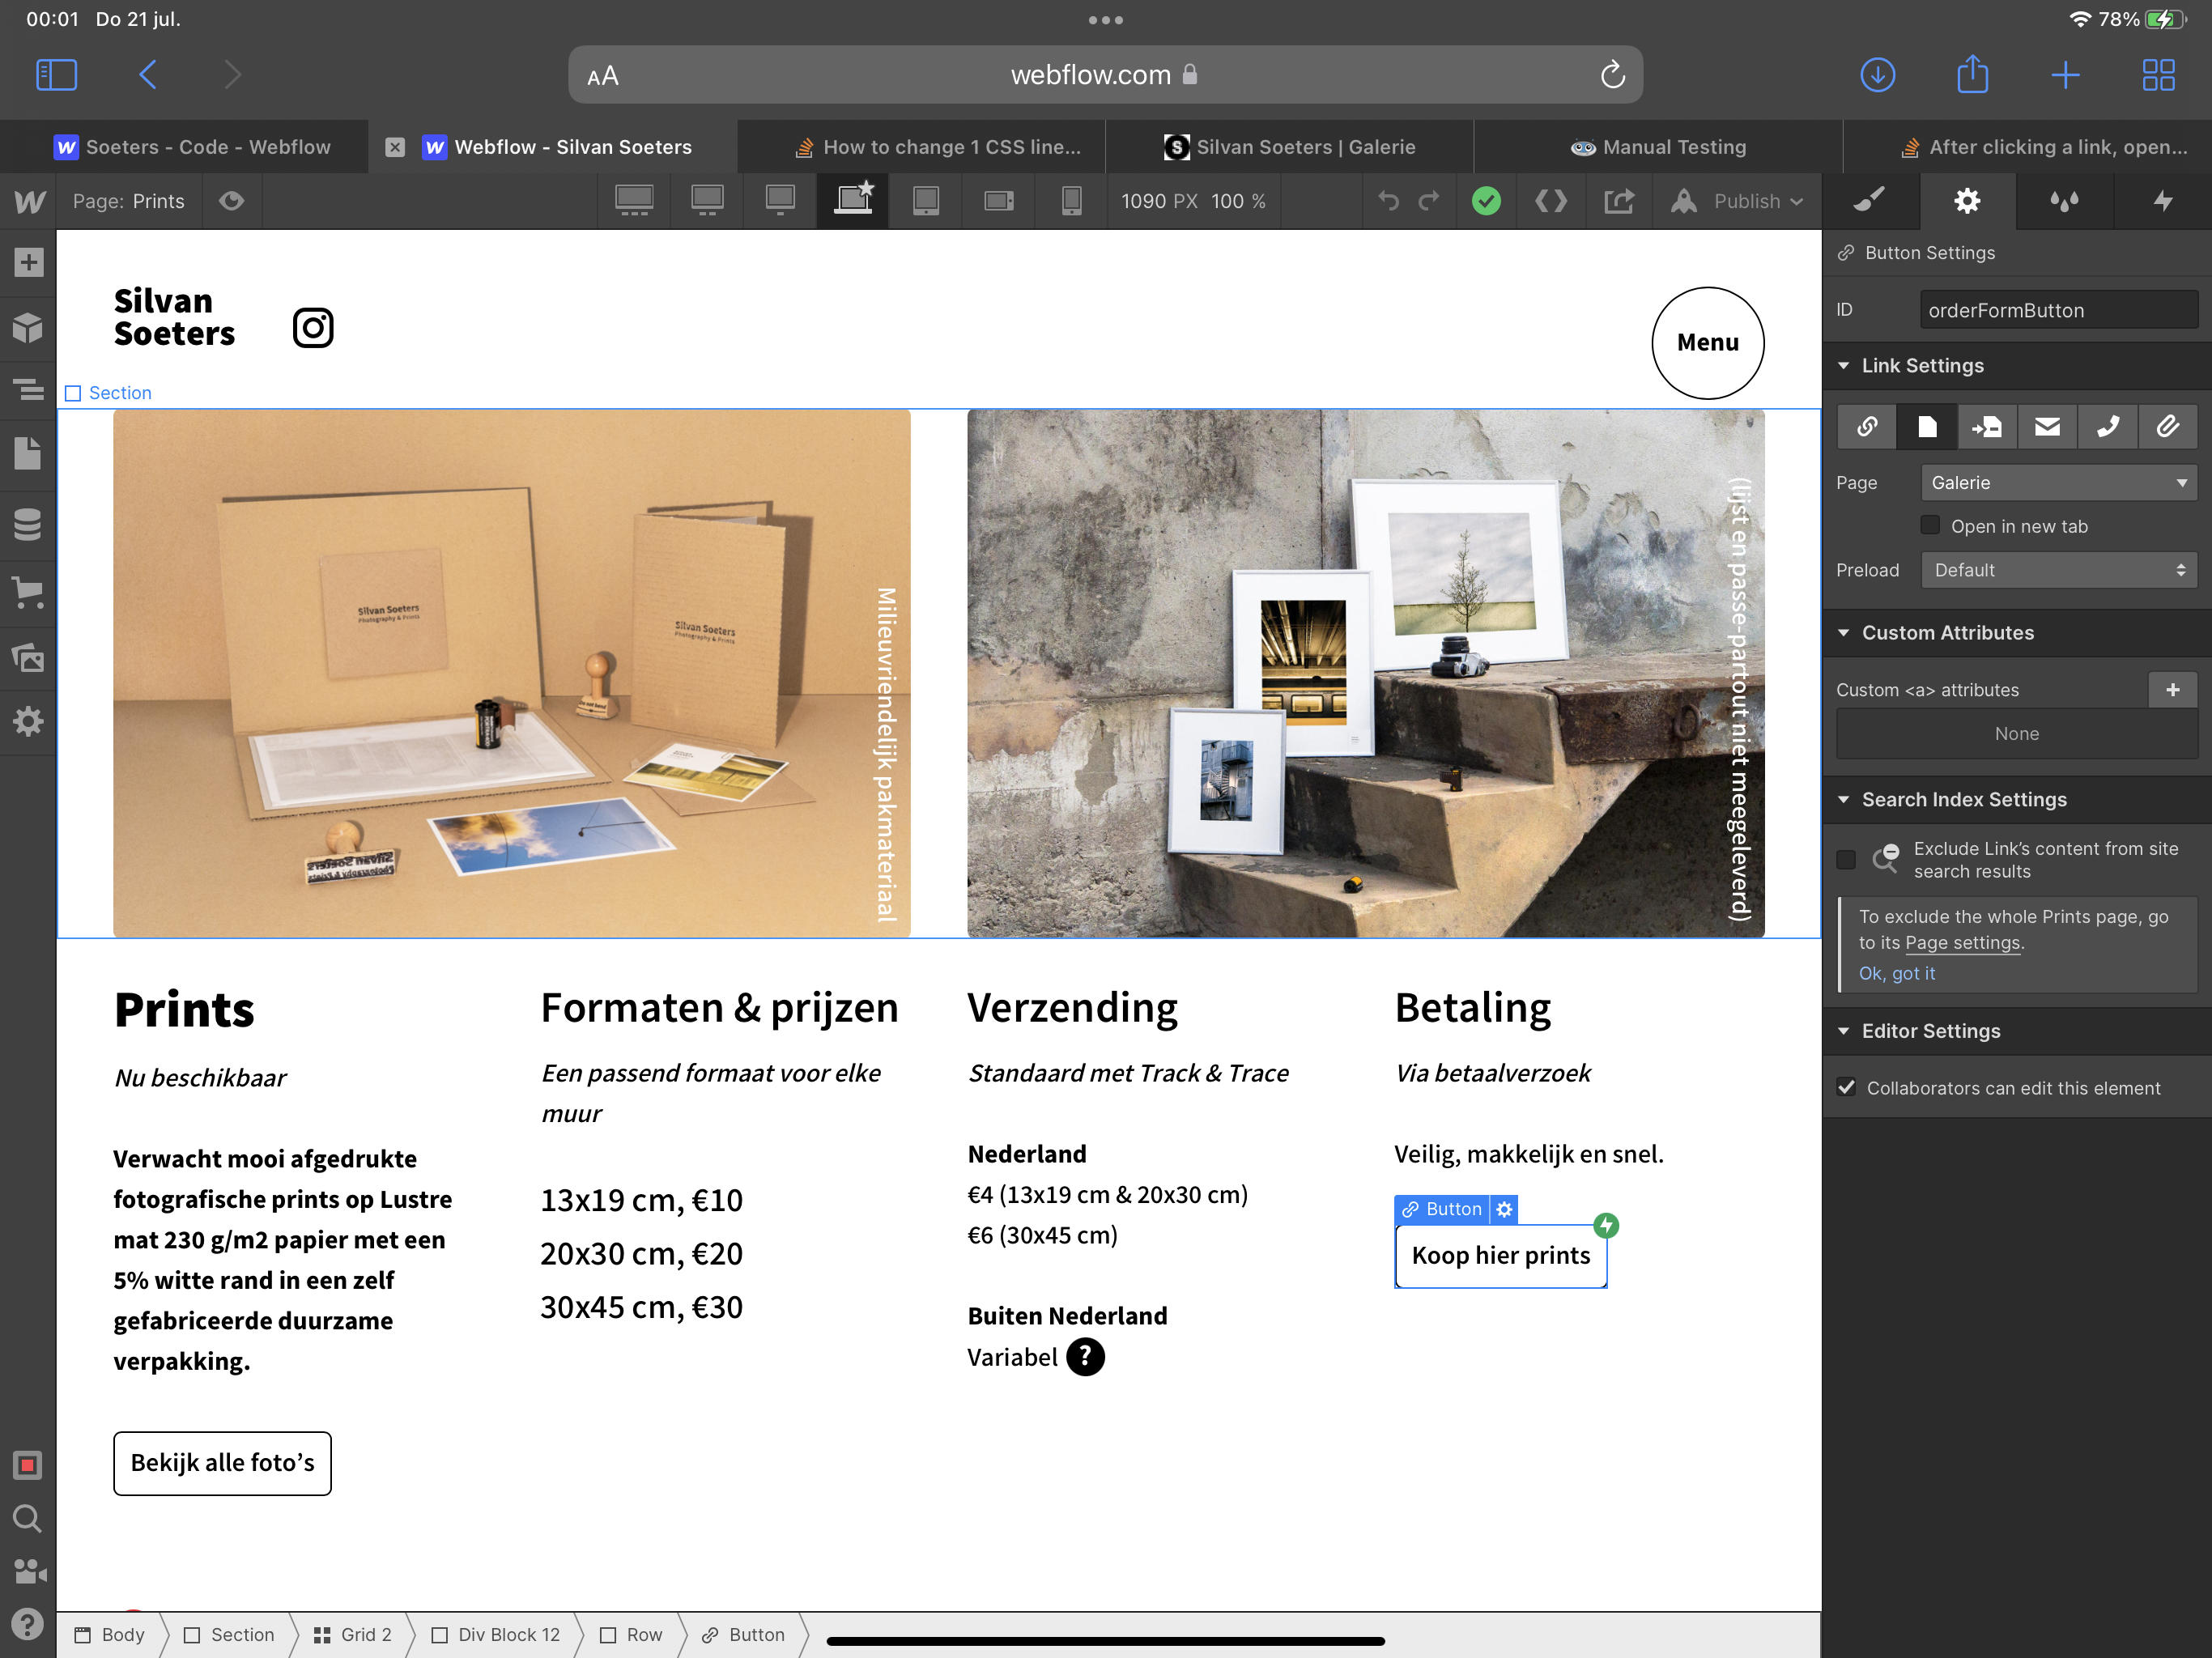Open the Symbols cube panel
The width and height of the screenshot is (2212, 1658).
pyautogui.click(x=28, y=328)
